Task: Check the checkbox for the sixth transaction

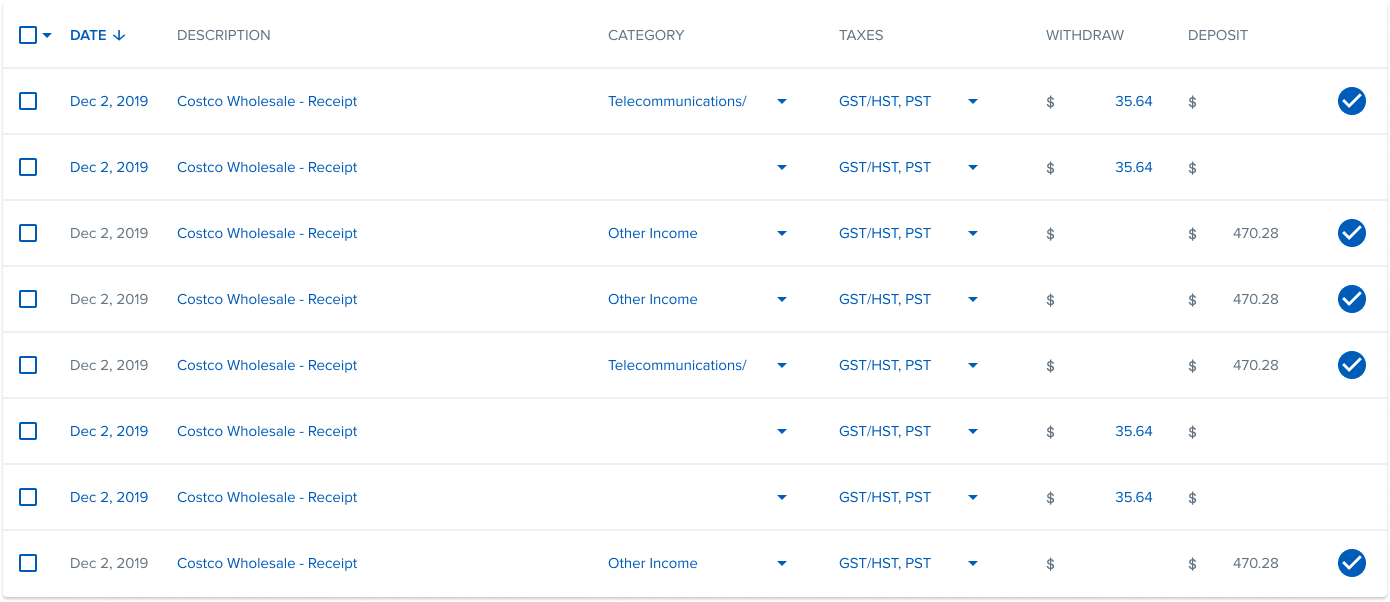Action: pyautogui.click(x=28, y=431)
